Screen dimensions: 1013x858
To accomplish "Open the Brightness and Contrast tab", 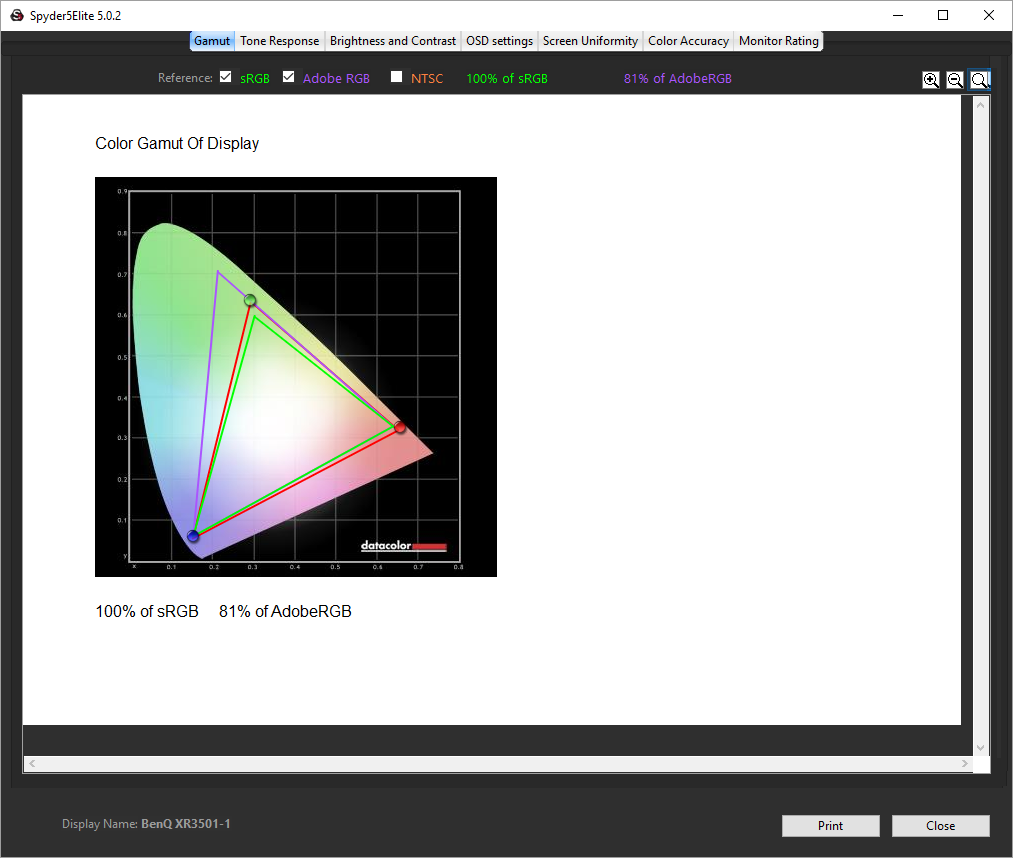I will click(392, 41).
